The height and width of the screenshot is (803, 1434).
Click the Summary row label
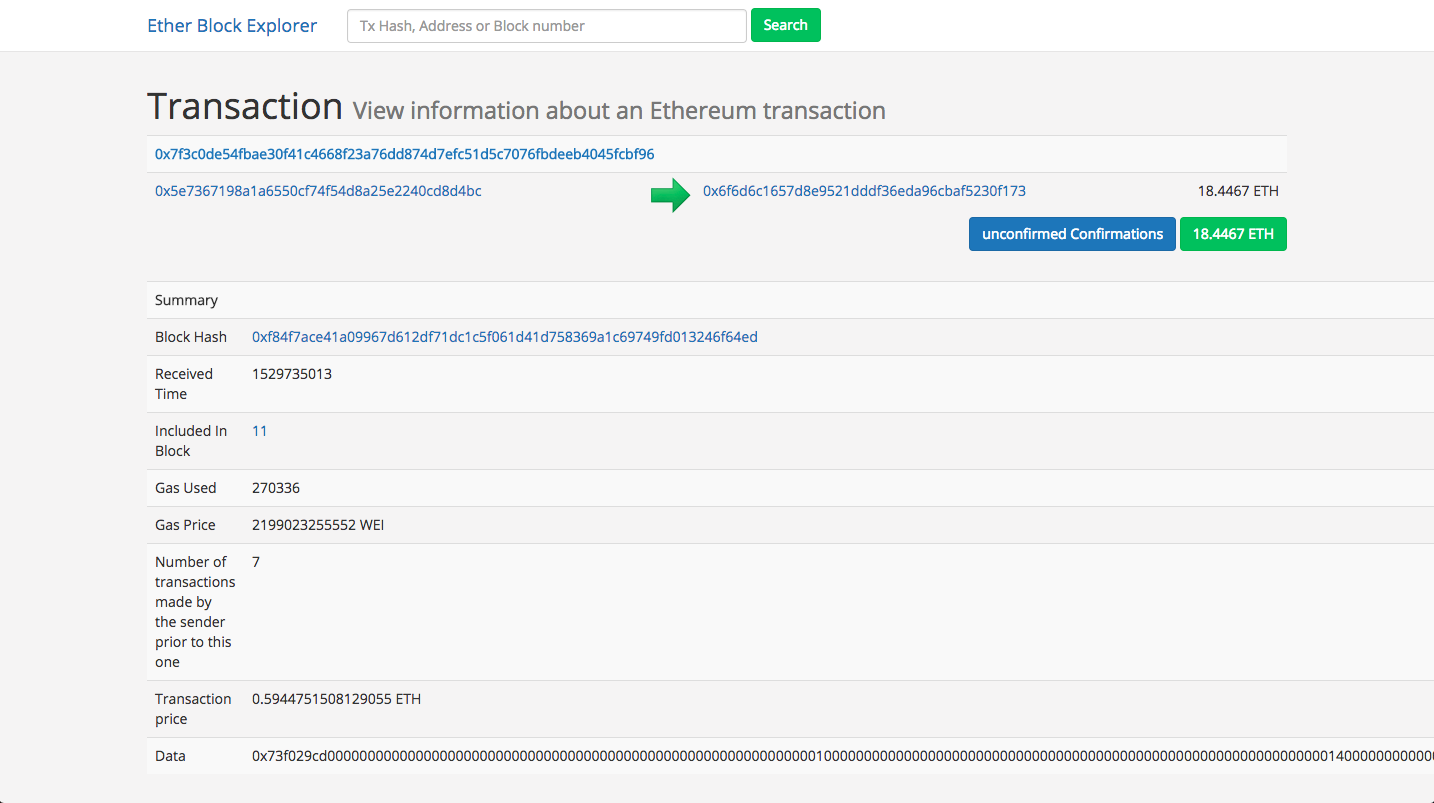coord(186,300)
